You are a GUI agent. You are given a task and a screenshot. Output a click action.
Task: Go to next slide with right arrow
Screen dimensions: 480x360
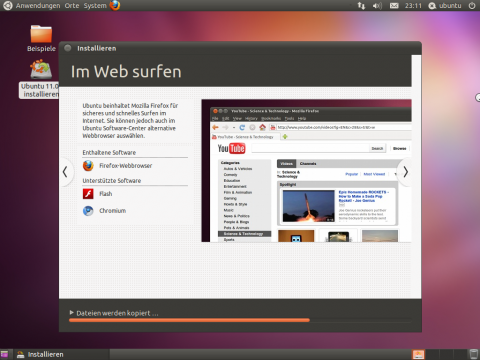(x=405, y=172)
